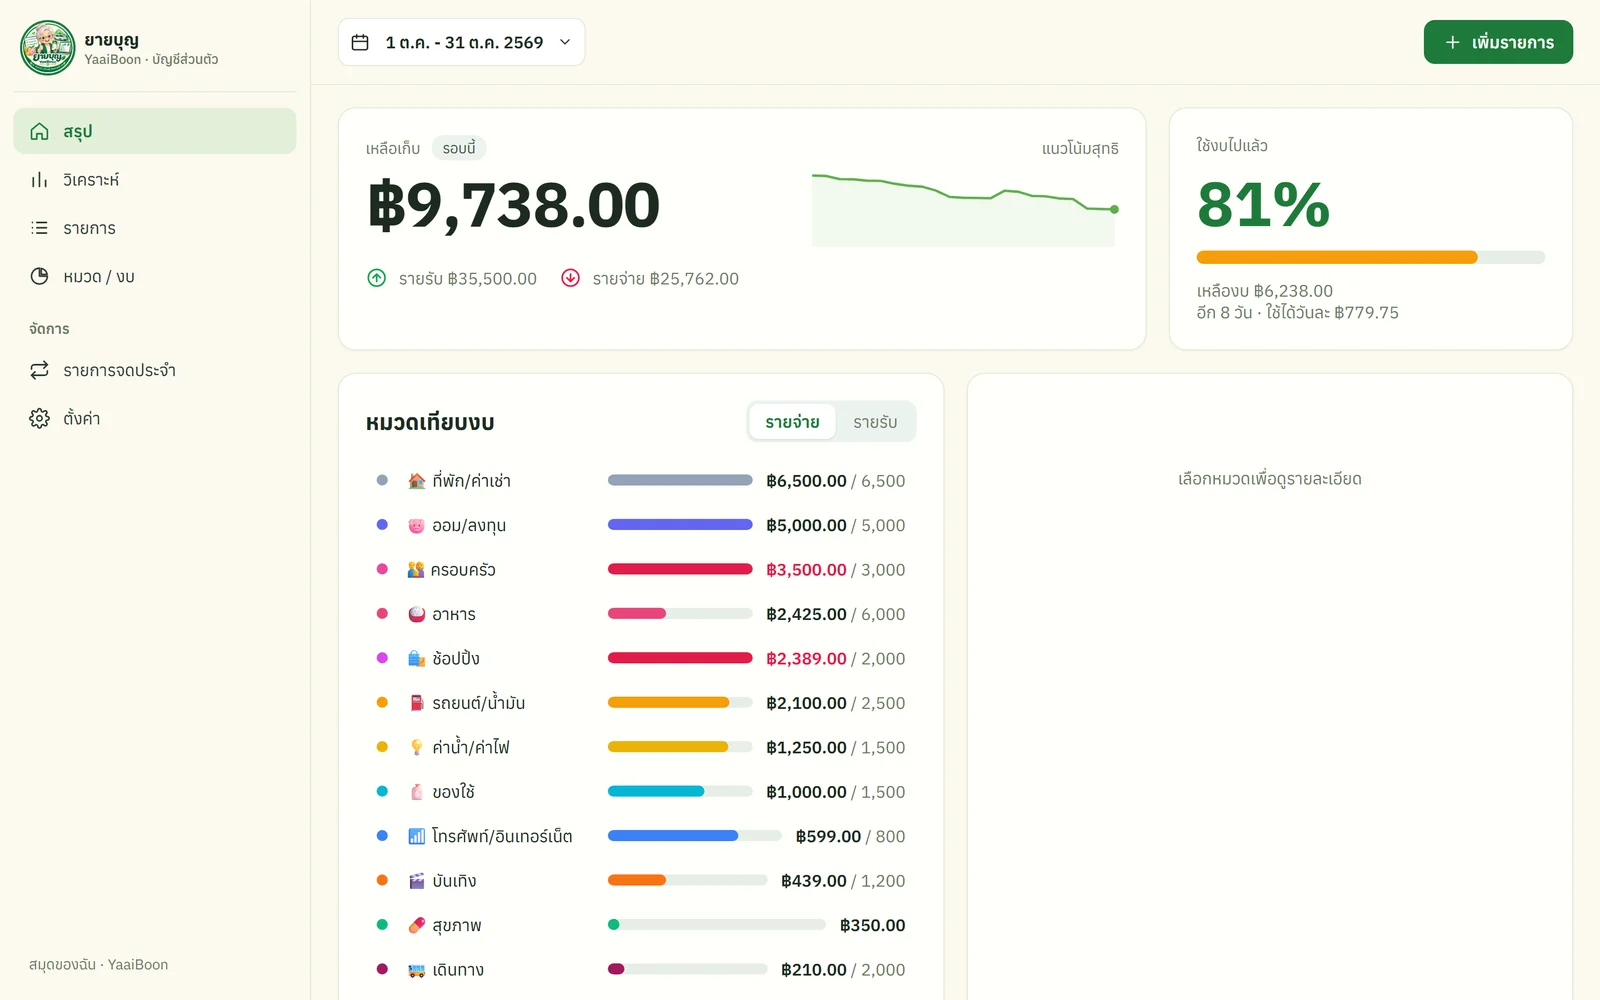The width and height of the screenshot is (1600, 1000).
Task: Click the piggy bank icon for ออม/ลงทุน
Action: coord(417,525)
